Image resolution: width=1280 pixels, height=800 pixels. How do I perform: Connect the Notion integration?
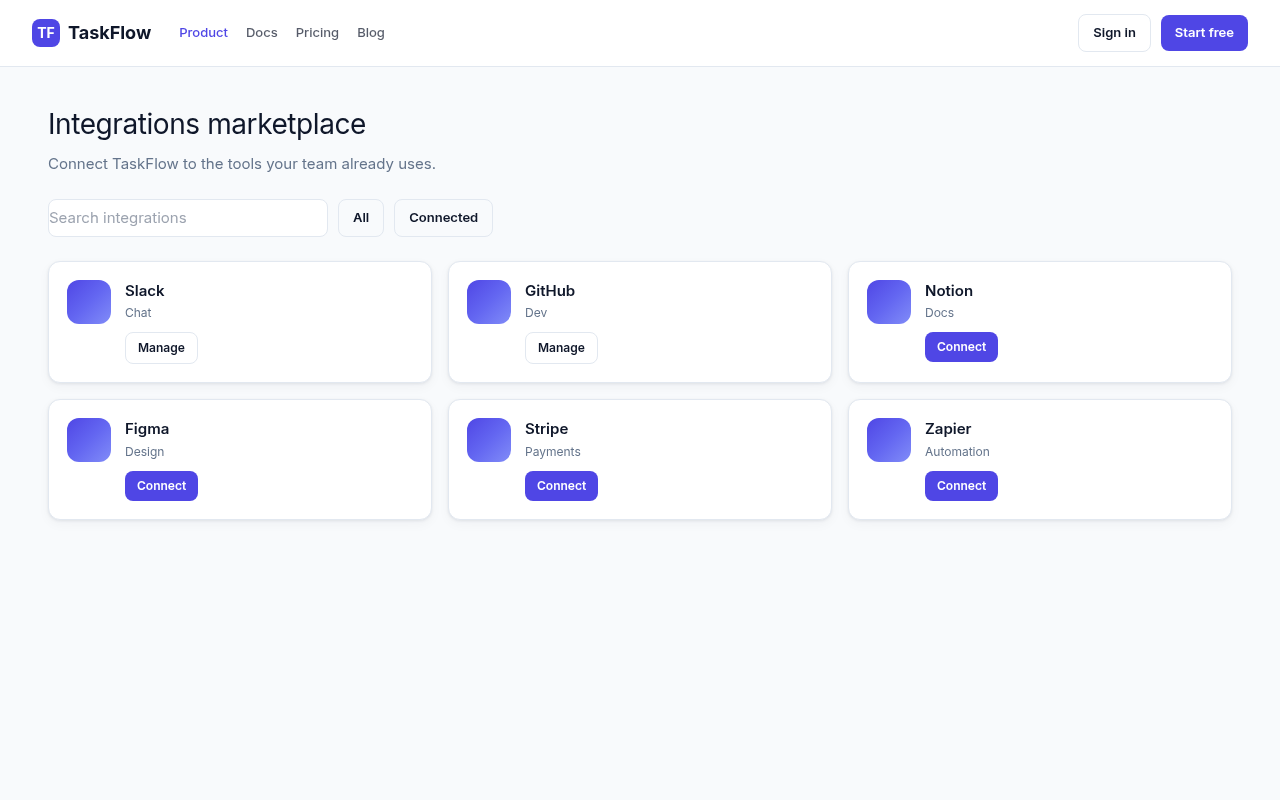click(x=961, y=347)
